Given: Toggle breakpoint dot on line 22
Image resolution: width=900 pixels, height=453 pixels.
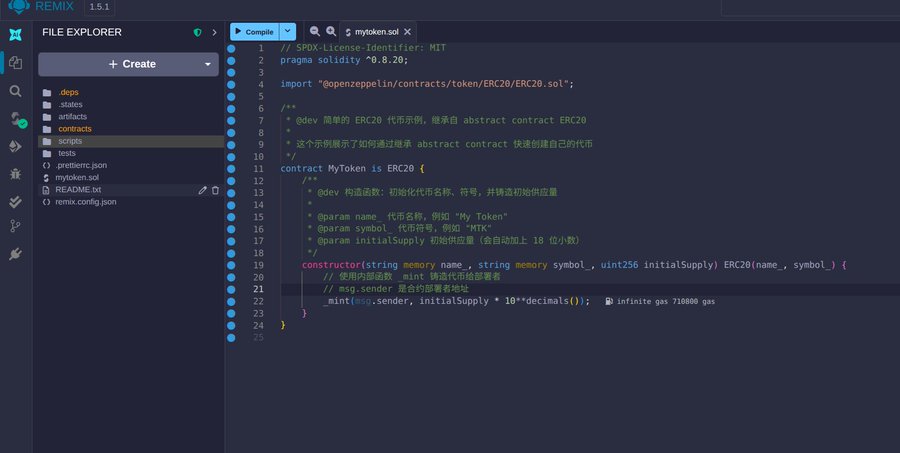Looking at the screenshot, I should click(x=231, y=301).
